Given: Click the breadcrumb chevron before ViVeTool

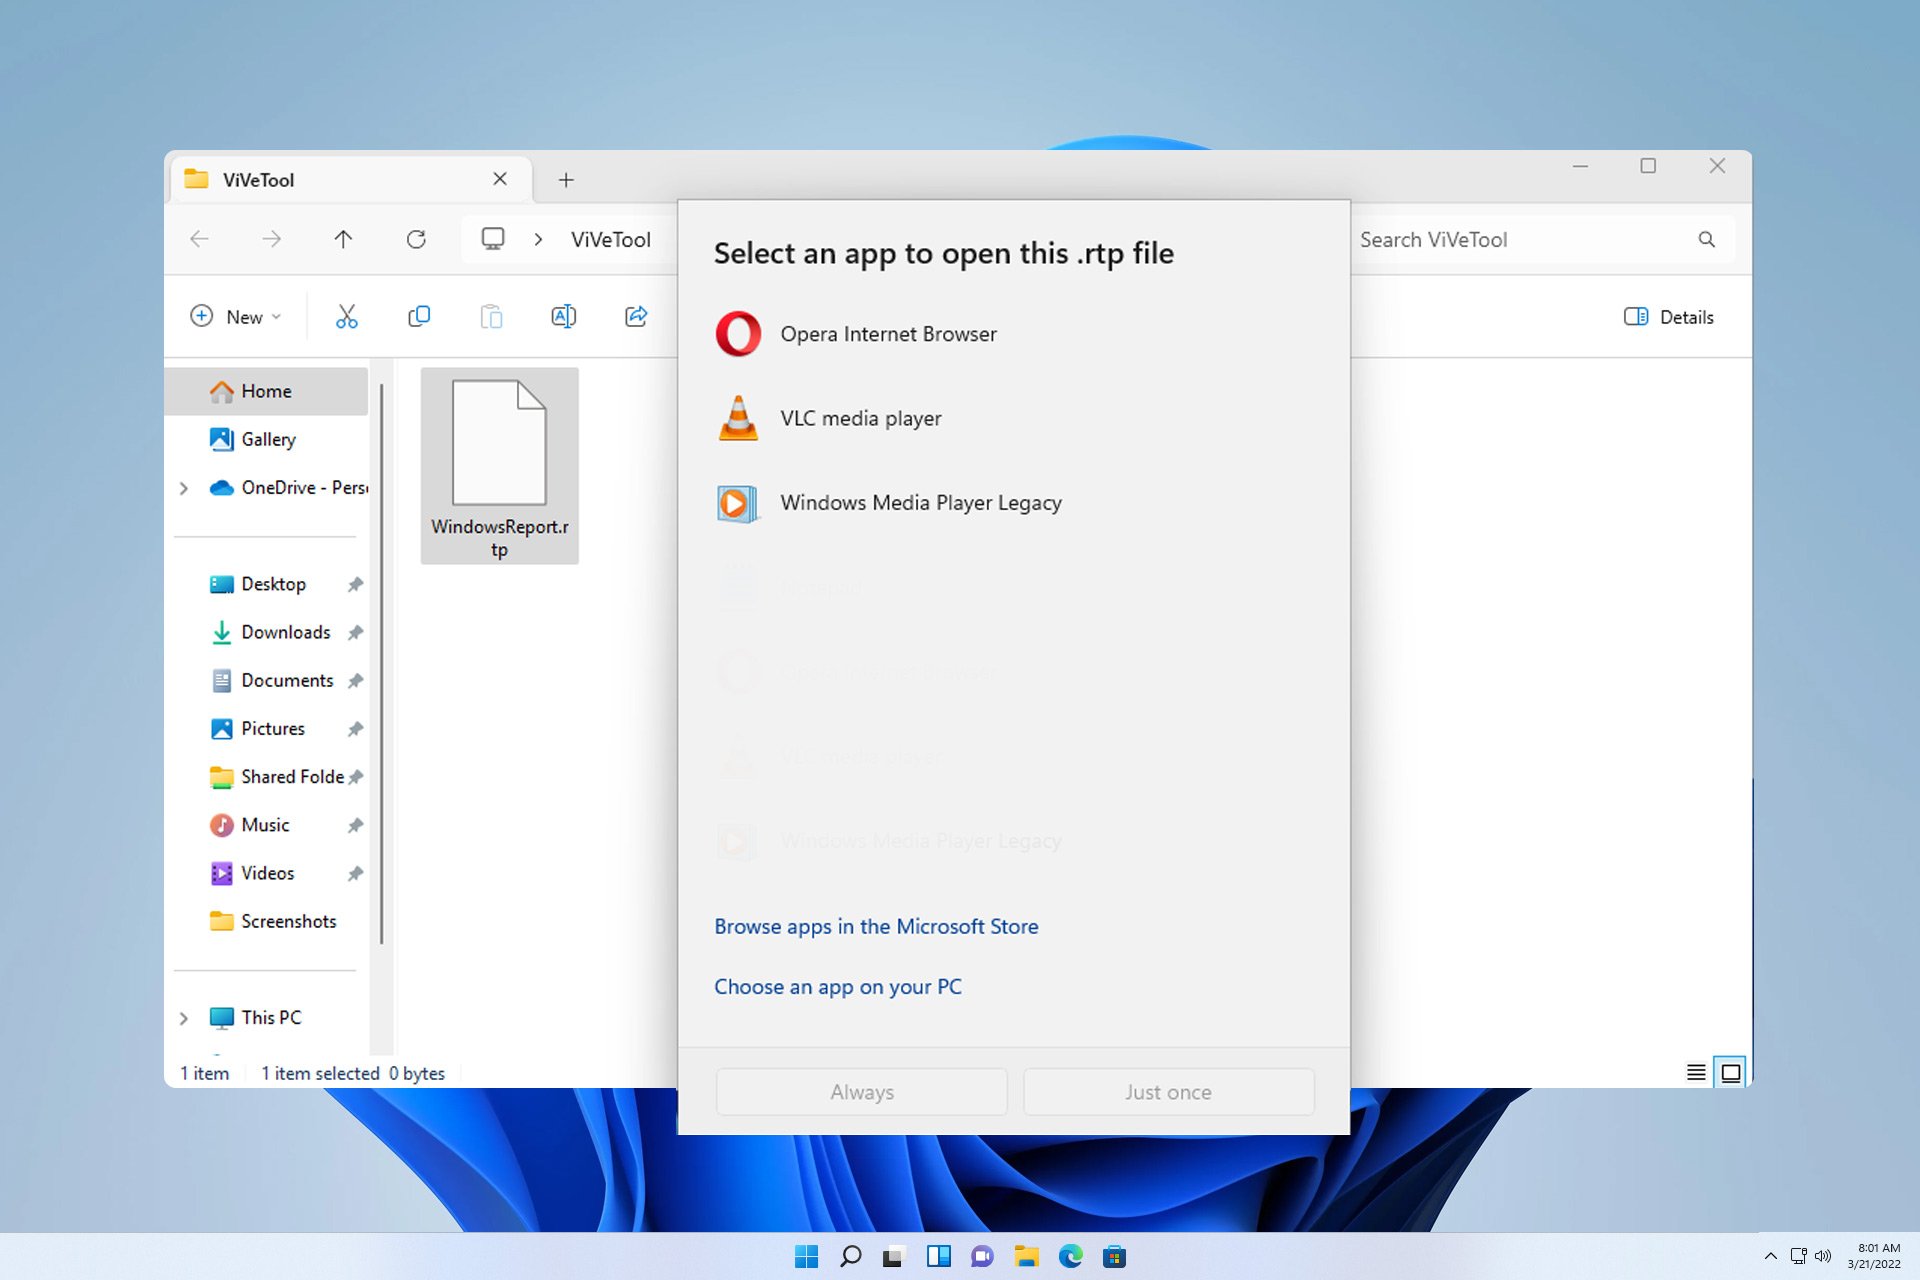Looking at the screenshot, I should click(538, 239).
